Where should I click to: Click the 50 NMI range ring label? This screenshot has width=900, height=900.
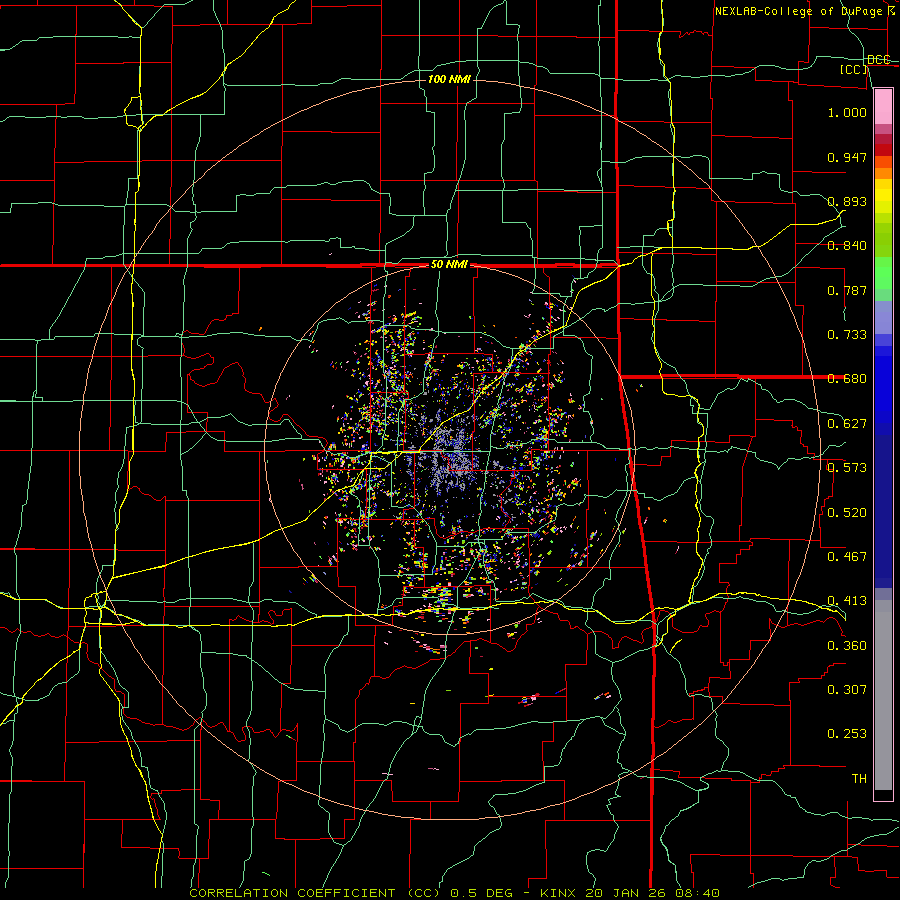449,265
